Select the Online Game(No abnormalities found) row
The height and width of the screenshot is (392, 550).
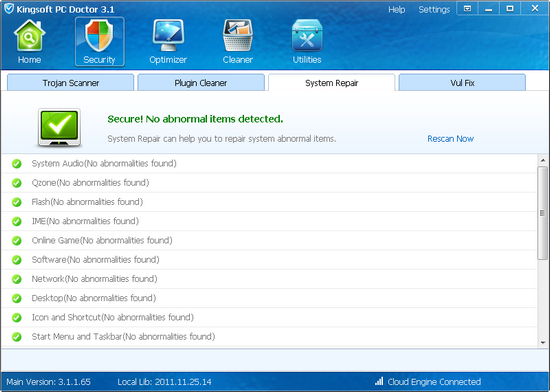(269, 241)
